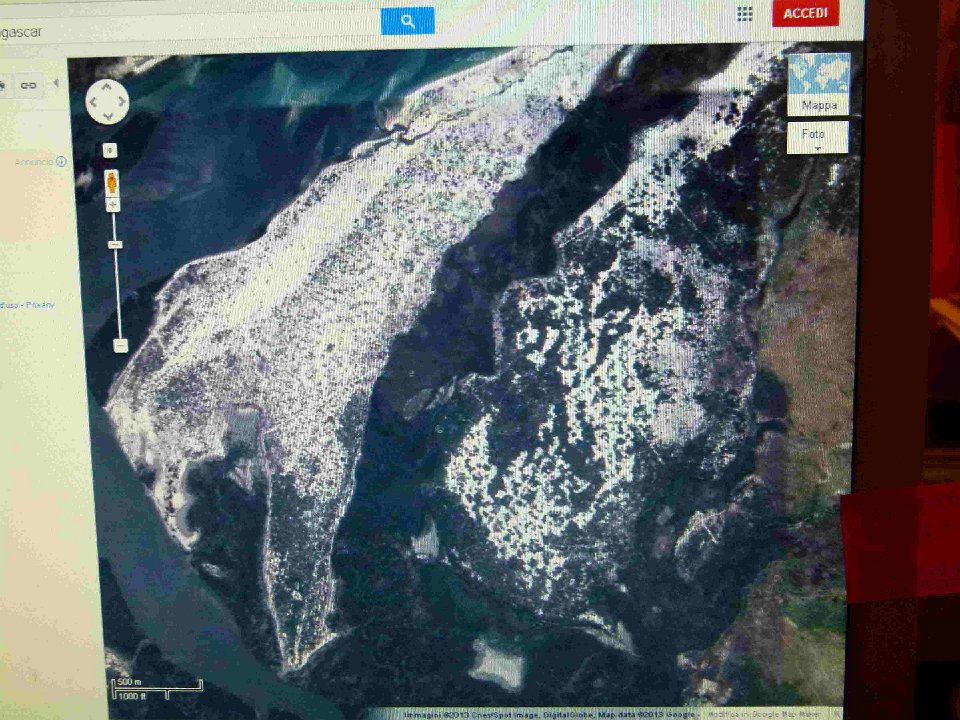Open print with the printer icon
Viewport: 960px width, 720px height.
pos(2,86)
